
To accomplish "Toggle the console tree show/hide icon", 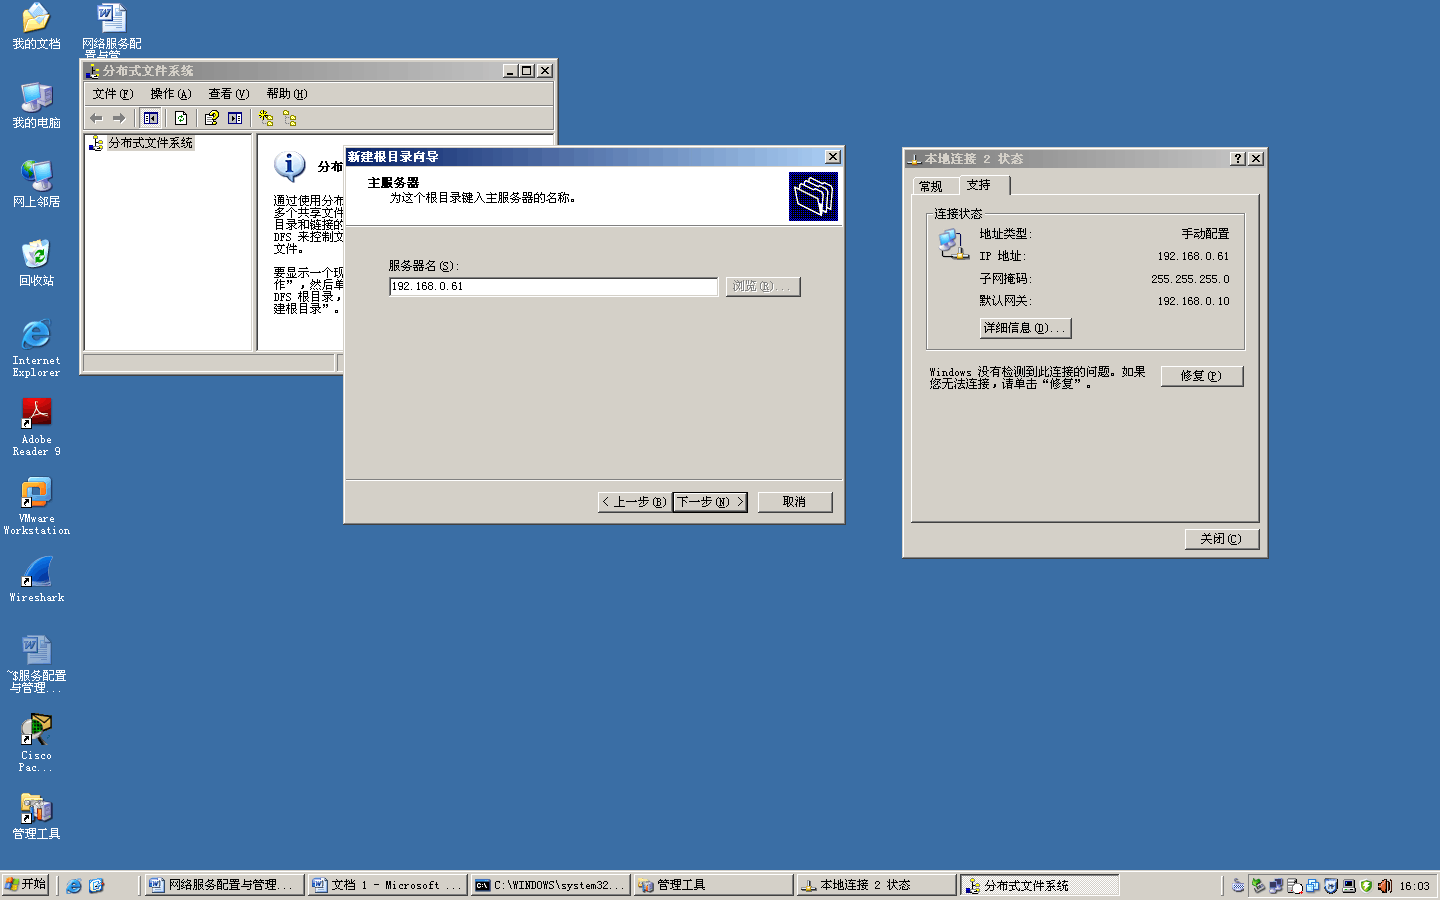I will tap(150, 118).
